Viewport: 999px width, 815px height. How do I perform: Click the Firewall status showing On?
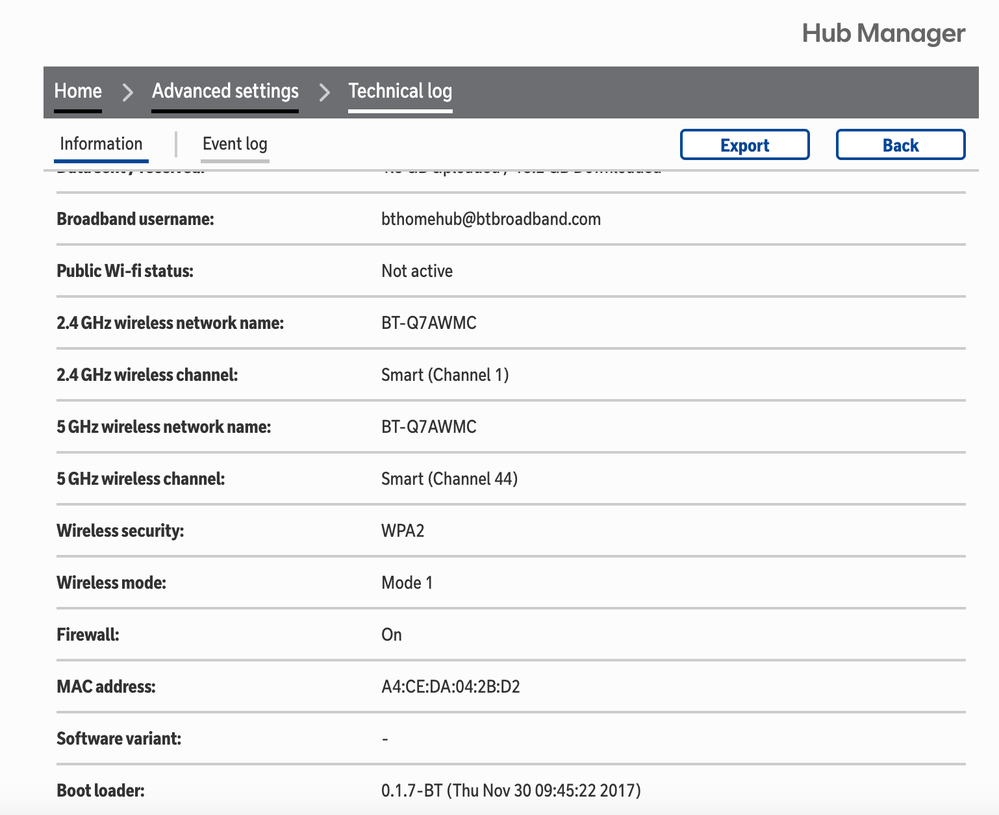point(390,634)
